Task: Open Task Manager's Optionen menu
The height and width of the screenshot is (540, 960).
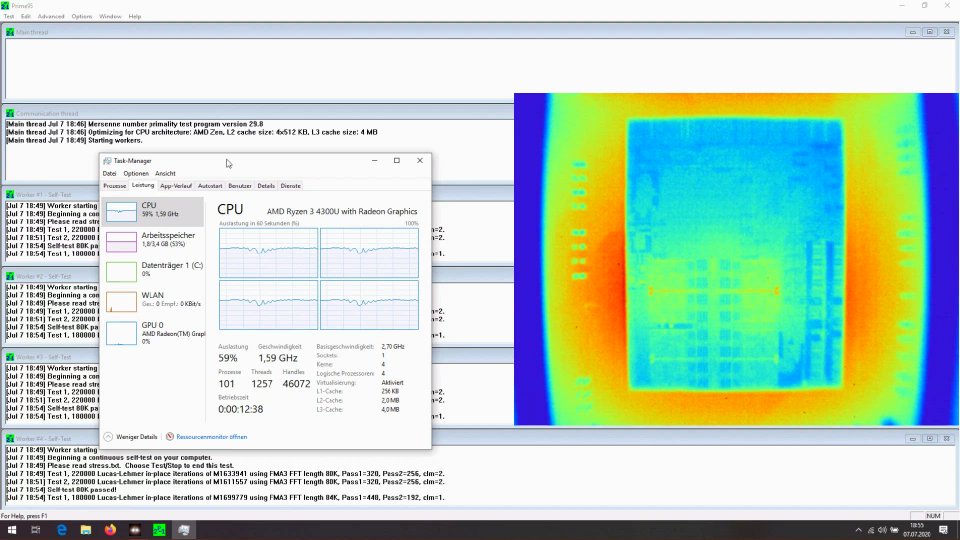Action: [136, 173]
